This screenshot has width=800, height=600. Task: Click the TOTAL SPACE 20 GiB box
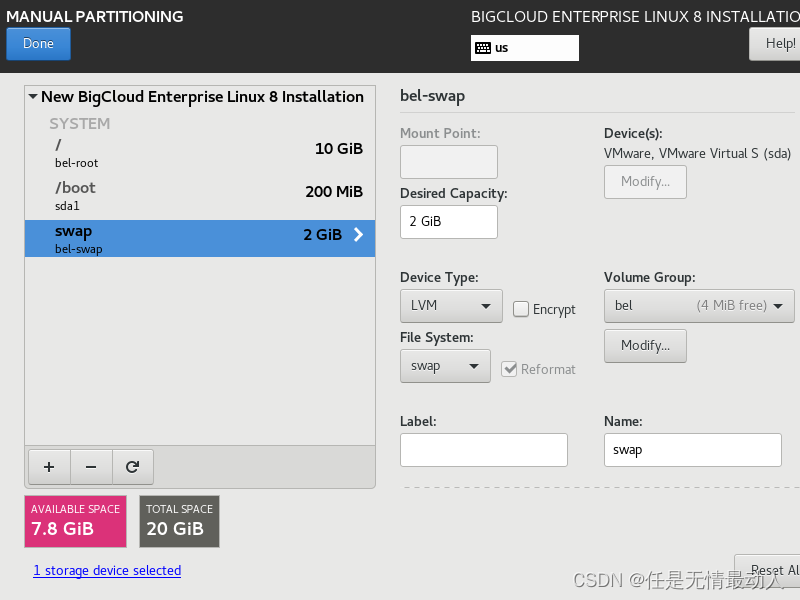pos(180,521)
